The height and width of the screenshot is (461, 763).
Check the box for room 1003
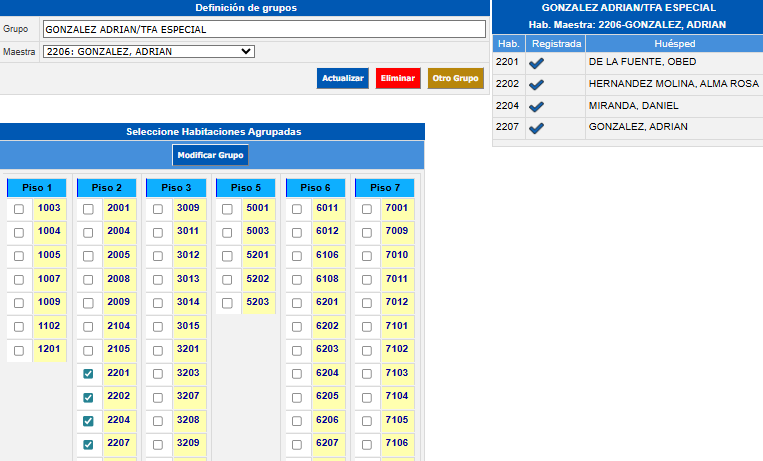19,209
